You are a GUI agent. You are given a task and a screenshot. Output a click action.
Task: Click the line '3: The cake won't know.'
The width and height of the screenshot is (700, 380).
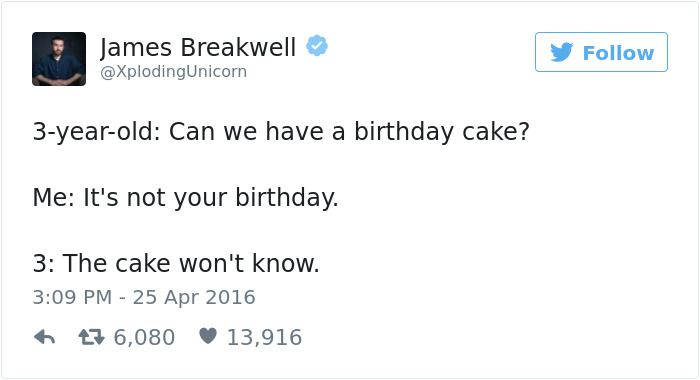[x=176, y=263]
